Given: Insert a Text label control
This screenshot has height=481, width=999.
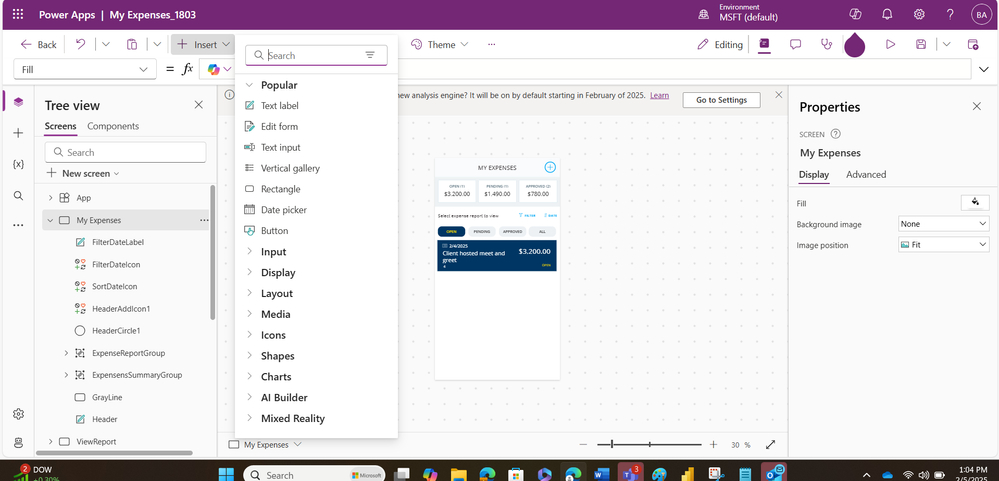Looking at the screenshot, I should (x=279, y=106).
